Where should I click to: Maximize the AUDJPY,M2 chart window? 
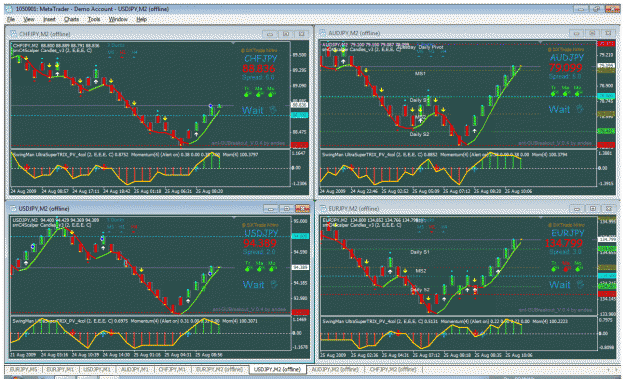592,33
